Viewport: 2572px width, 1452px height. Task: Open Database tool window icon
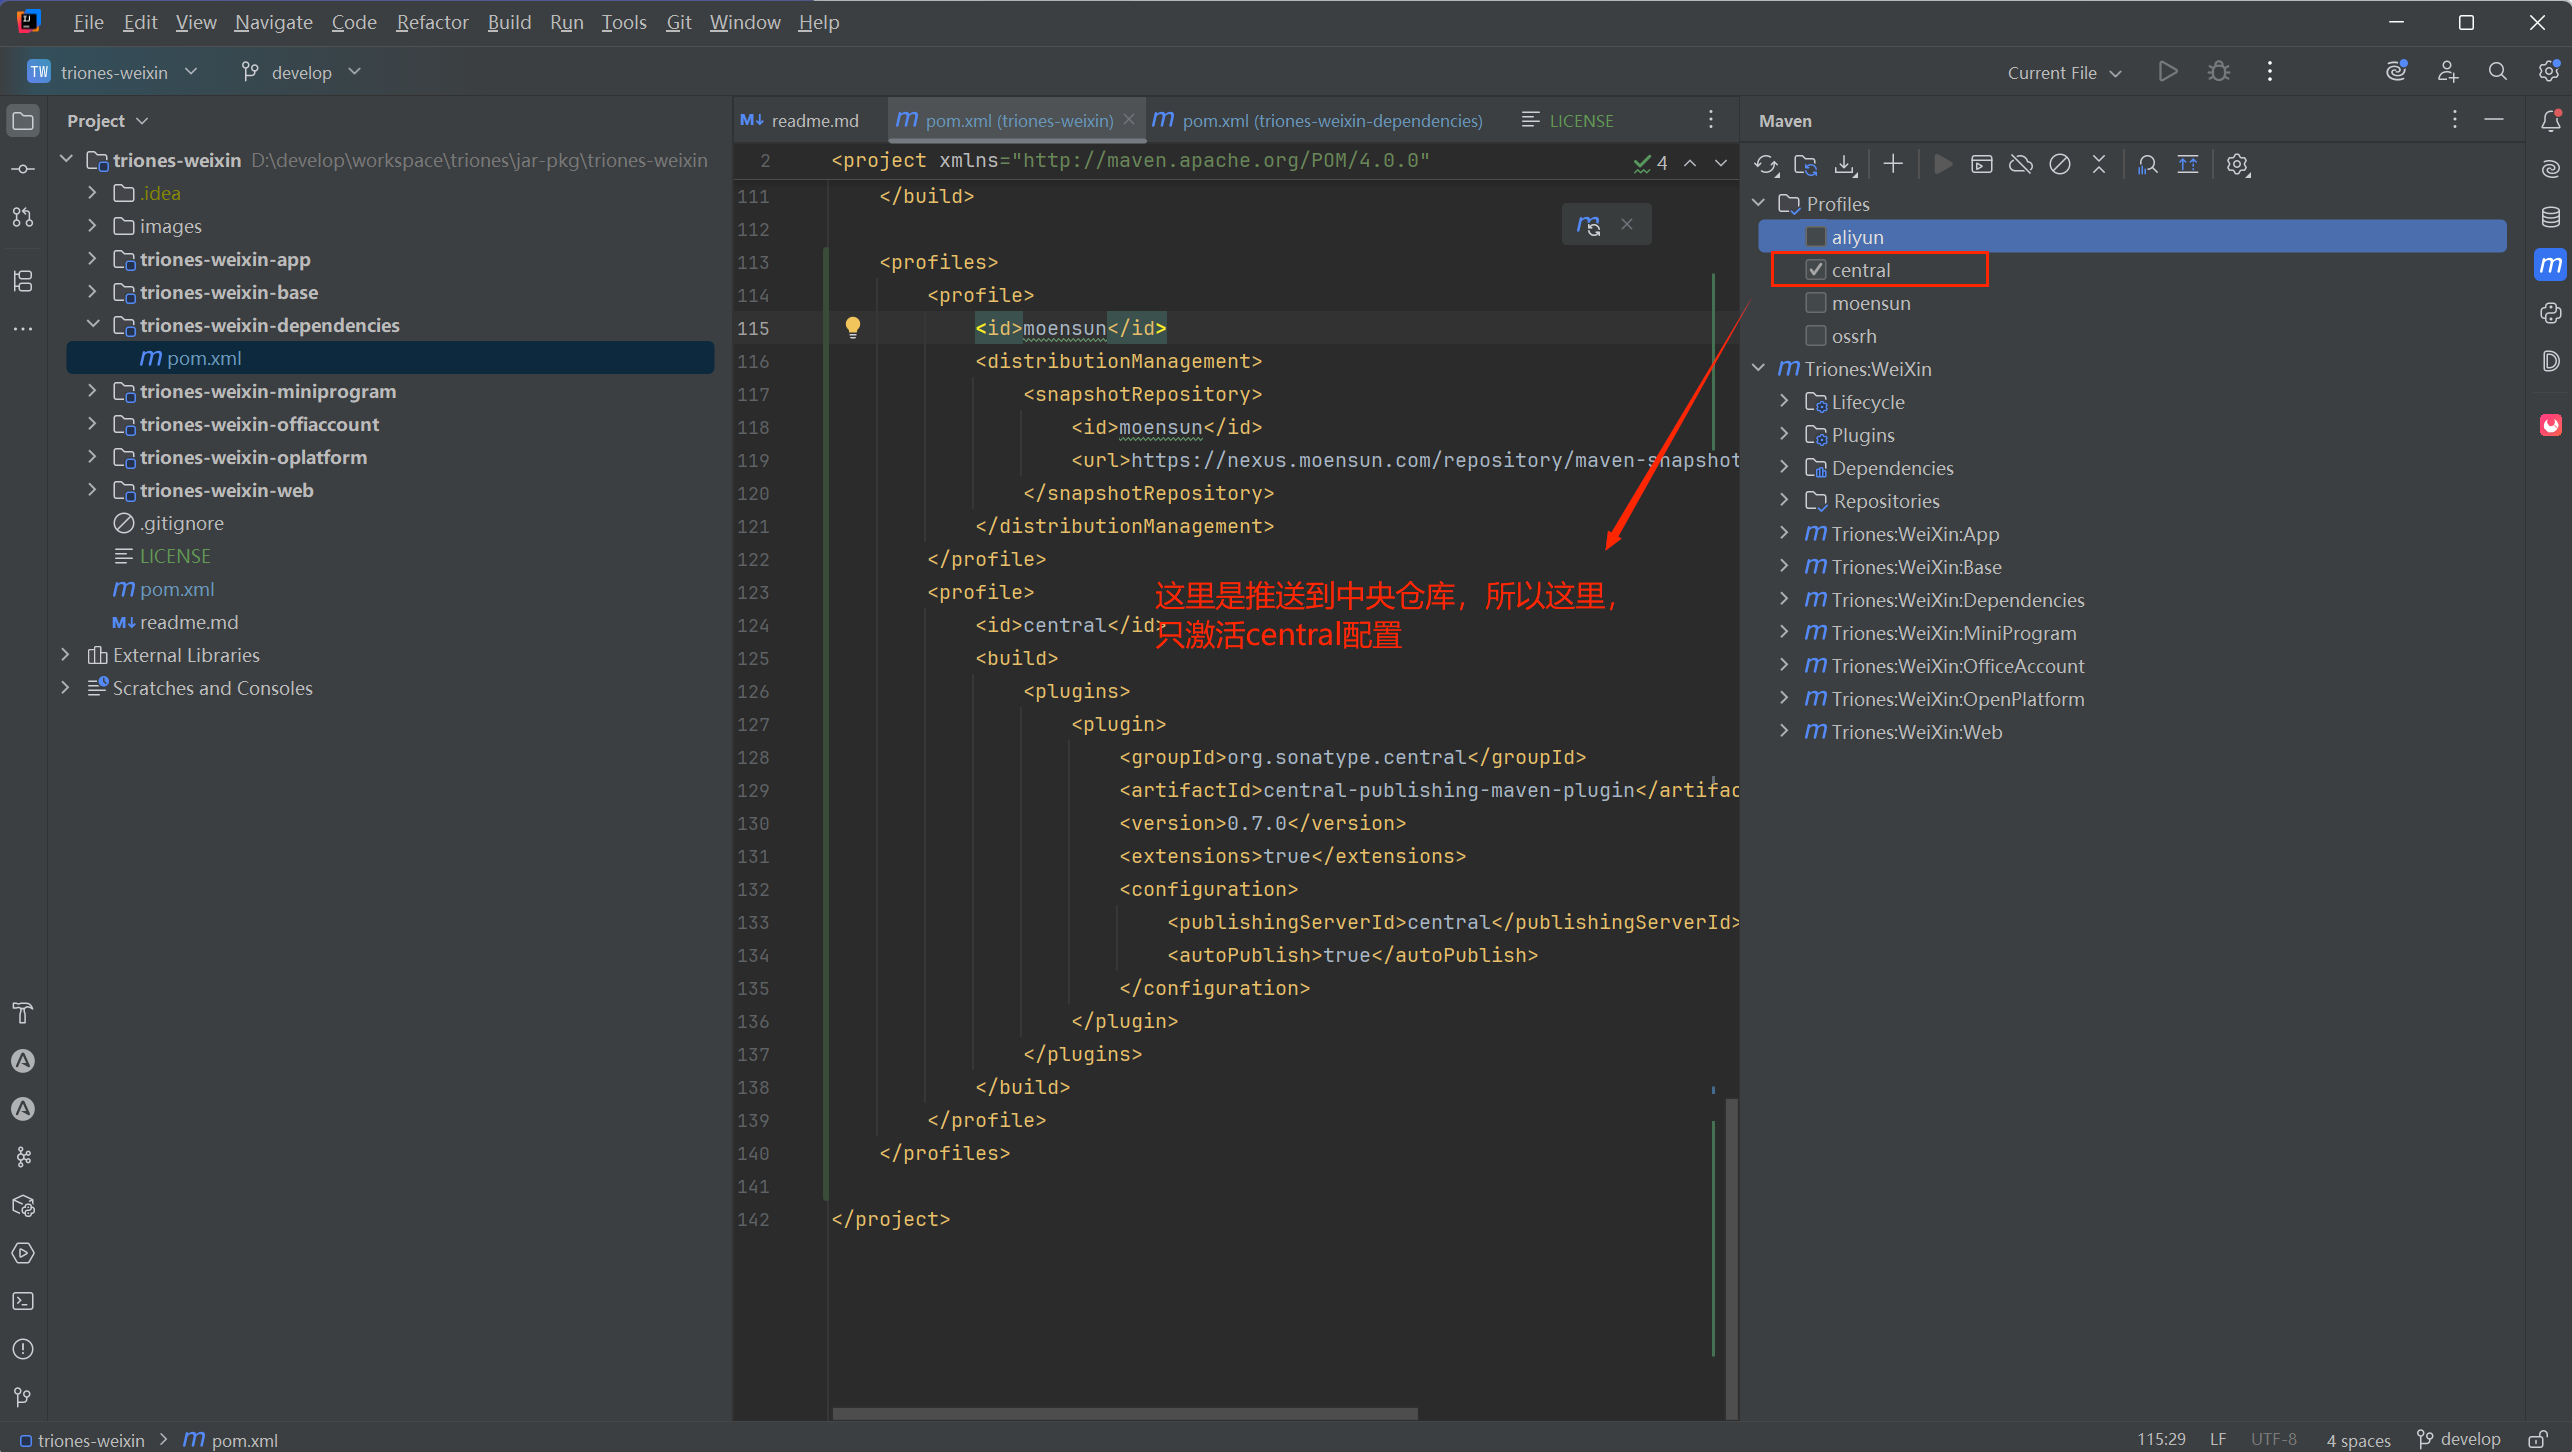click(2551, 217)
